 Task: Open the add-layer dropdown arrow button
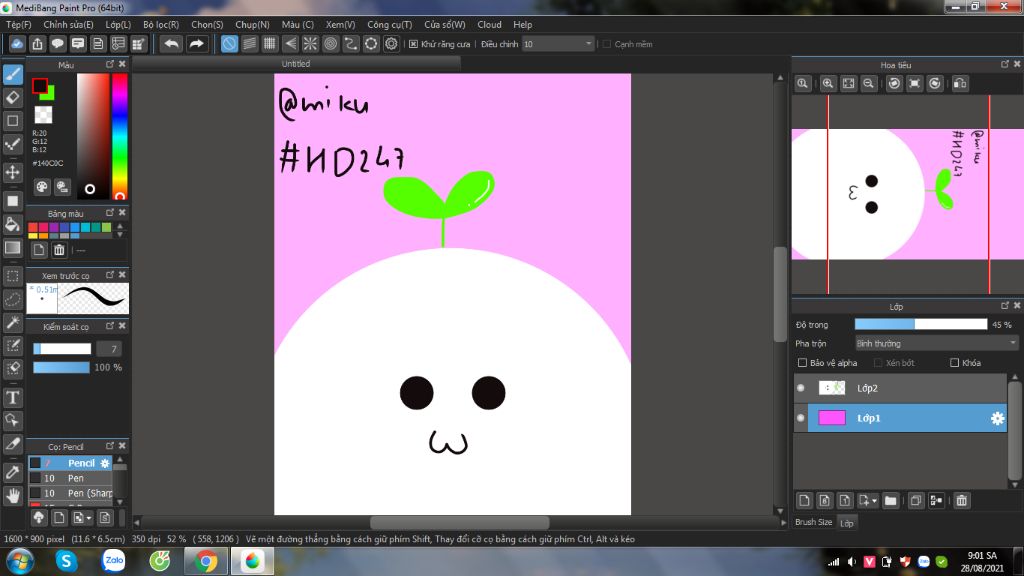[x=868, y=501]
